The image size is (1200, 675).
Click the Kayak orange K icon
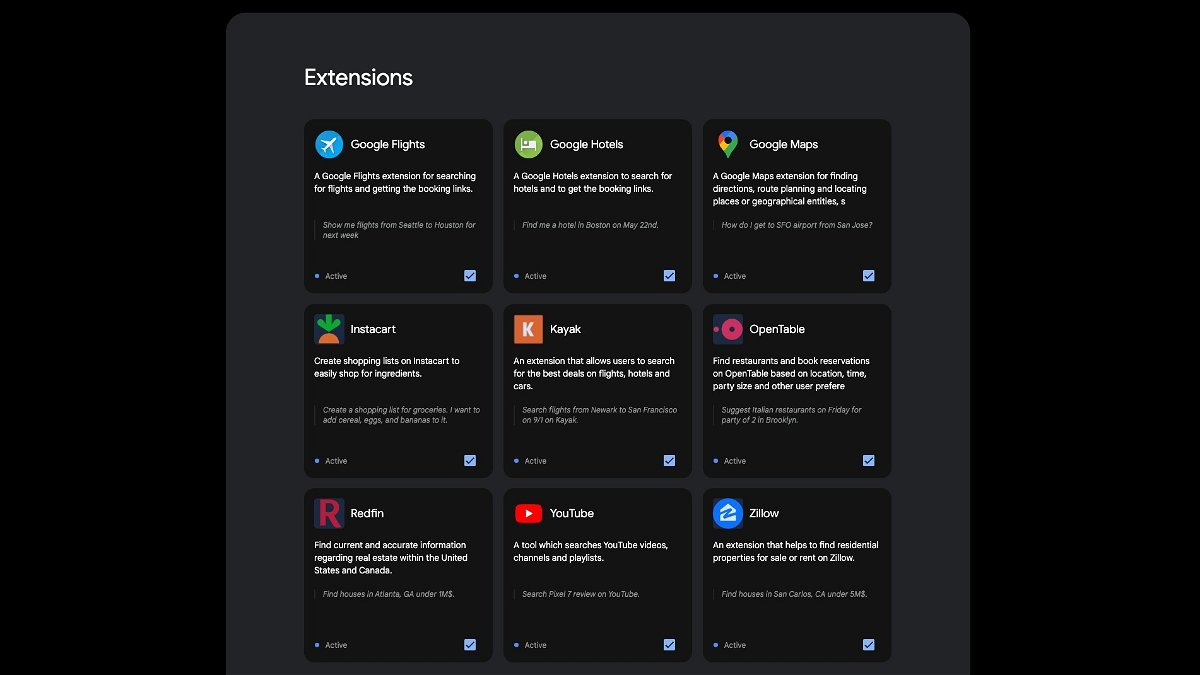point(528,329)
